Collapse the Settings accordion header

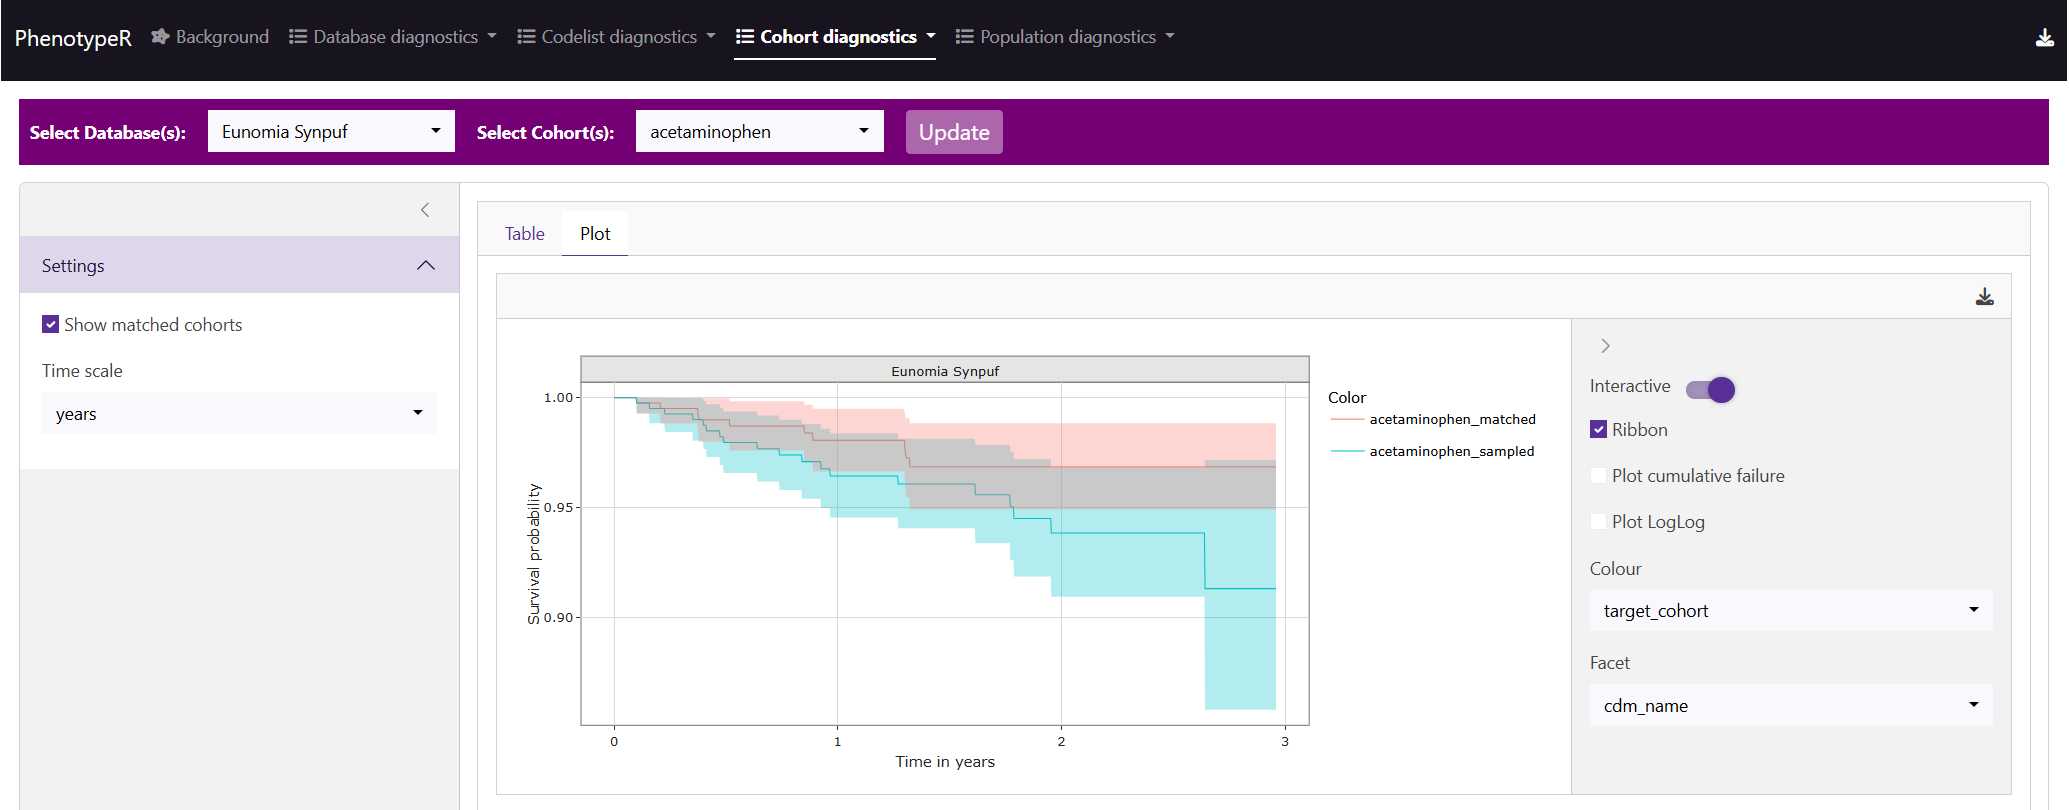[x=239, y=265]
